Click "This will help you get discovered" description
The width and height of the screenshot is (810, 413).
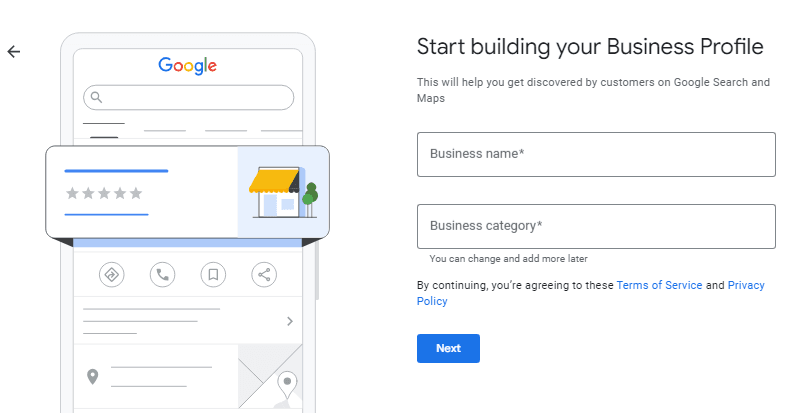pyautogui.click(x=593, y=90)
